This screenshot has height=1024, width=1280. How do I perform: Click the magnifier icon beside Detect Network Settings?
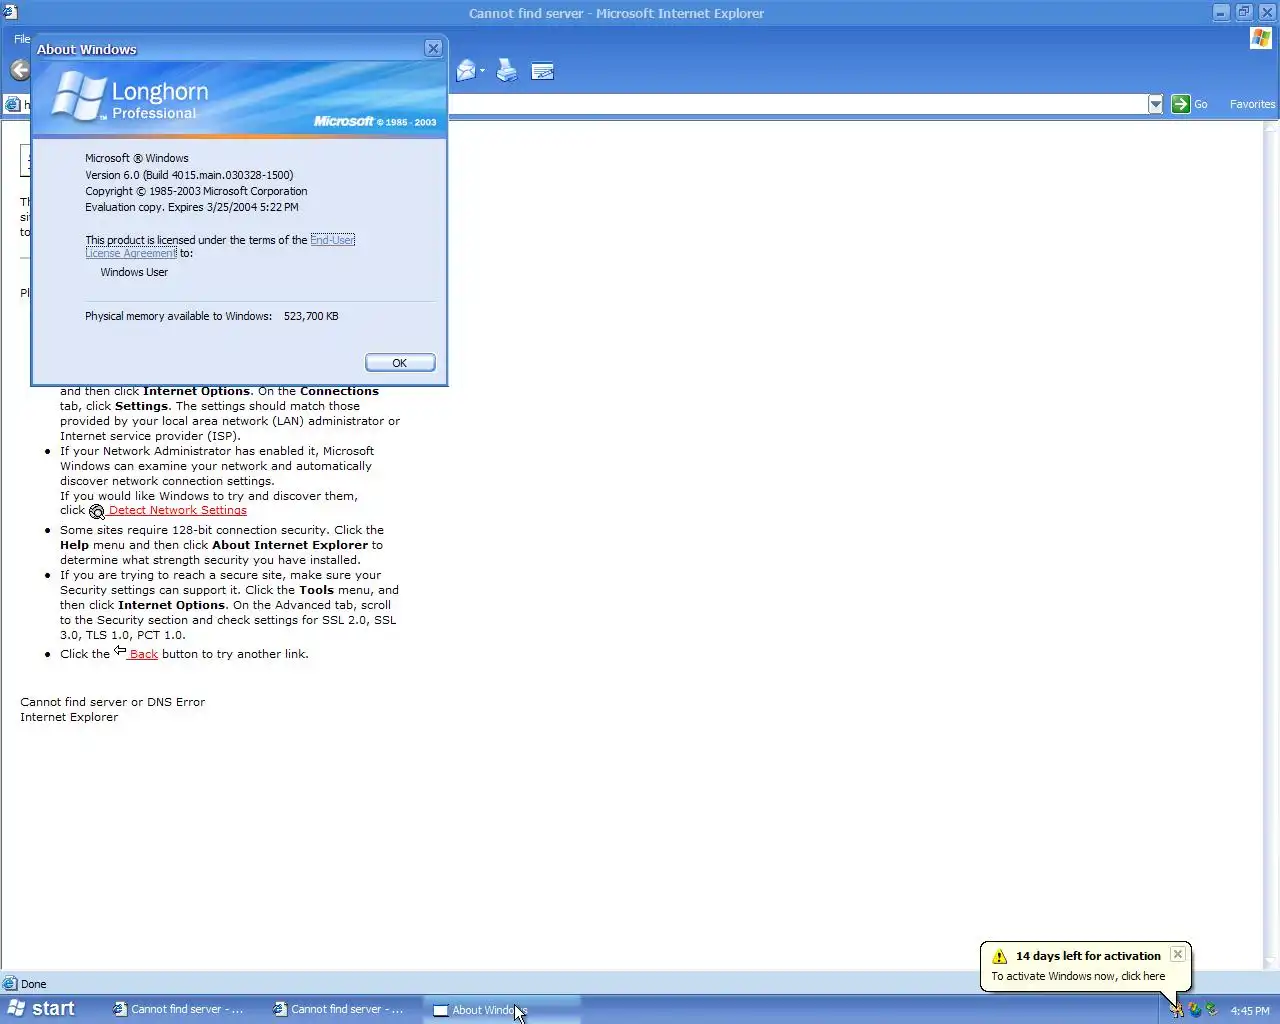97,511
